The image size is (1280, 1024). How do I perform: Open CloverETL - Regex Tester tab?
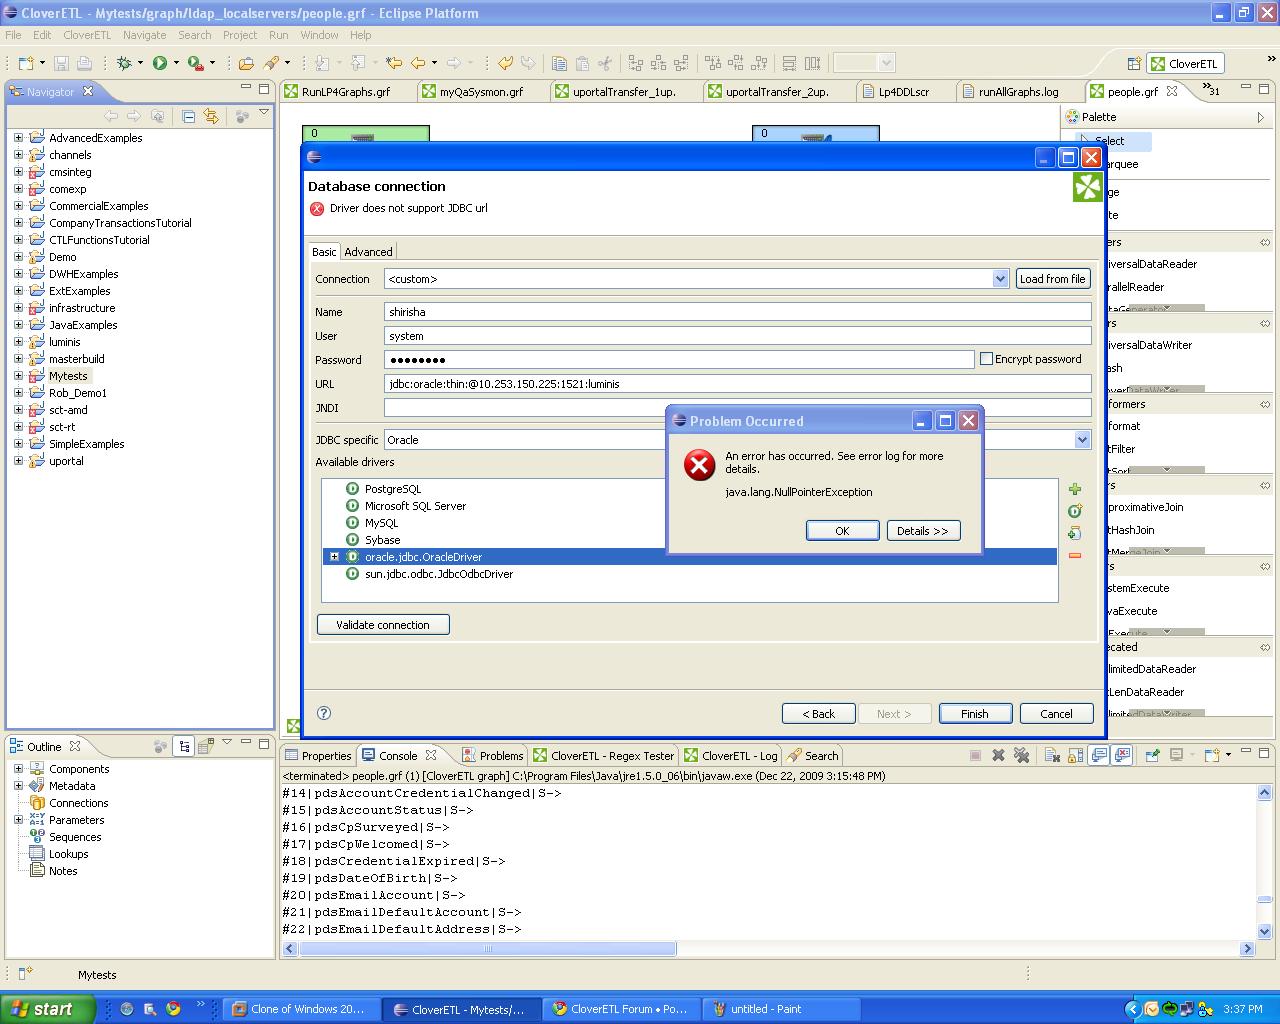[604, 756]
